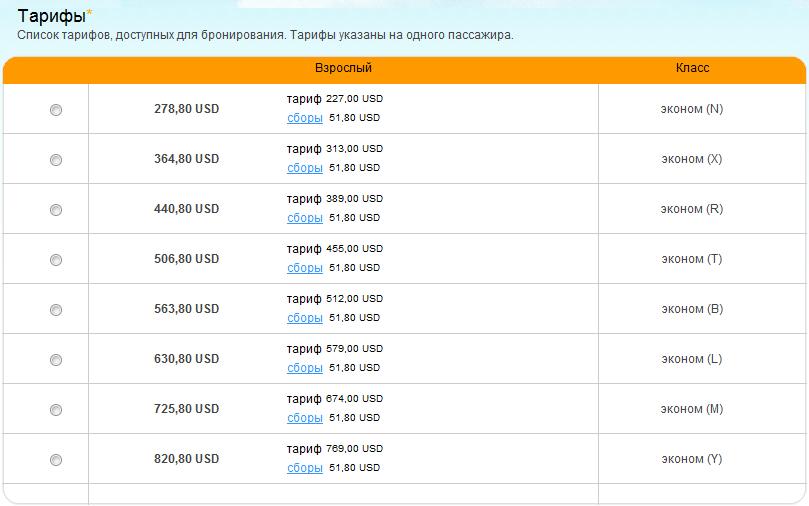Pick the 820,80 USD fare radio option
809x506 pixels.
pos(56,460)
